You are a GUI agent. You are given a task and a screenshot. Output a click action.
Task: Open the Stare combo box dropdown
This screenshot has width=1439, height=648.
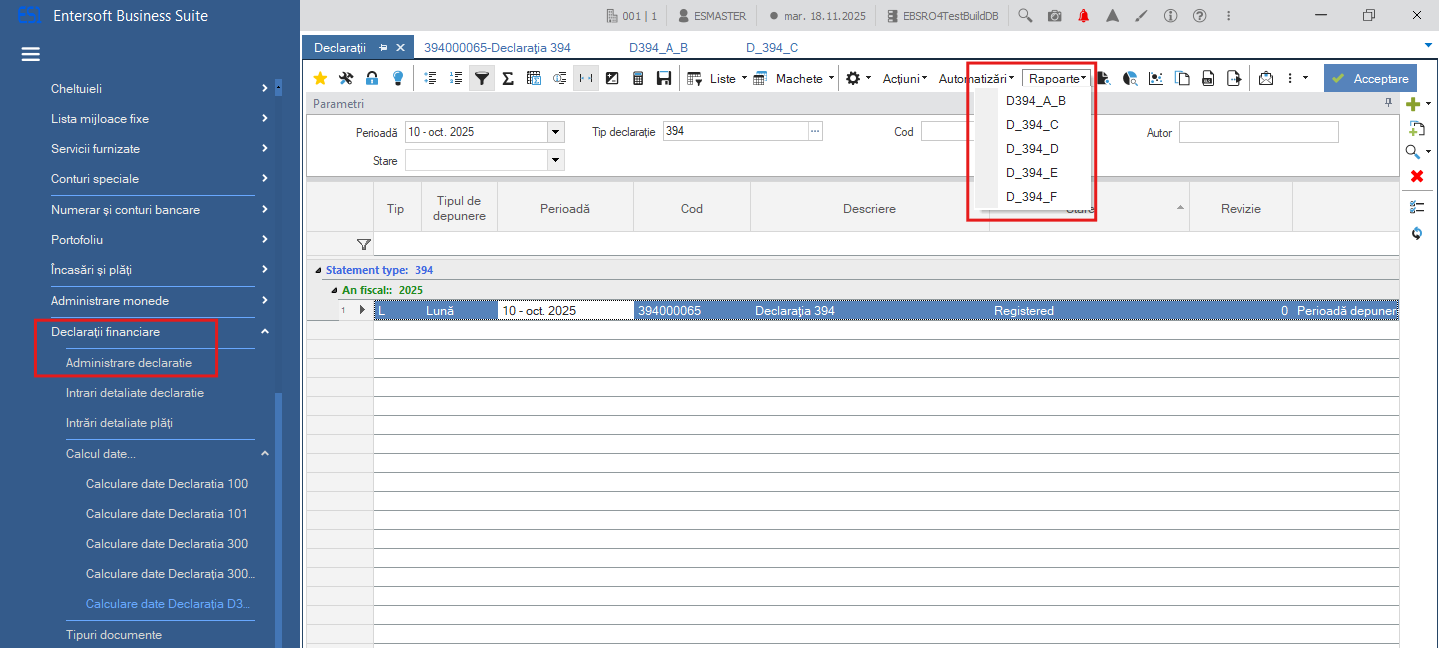pos(556,160)
